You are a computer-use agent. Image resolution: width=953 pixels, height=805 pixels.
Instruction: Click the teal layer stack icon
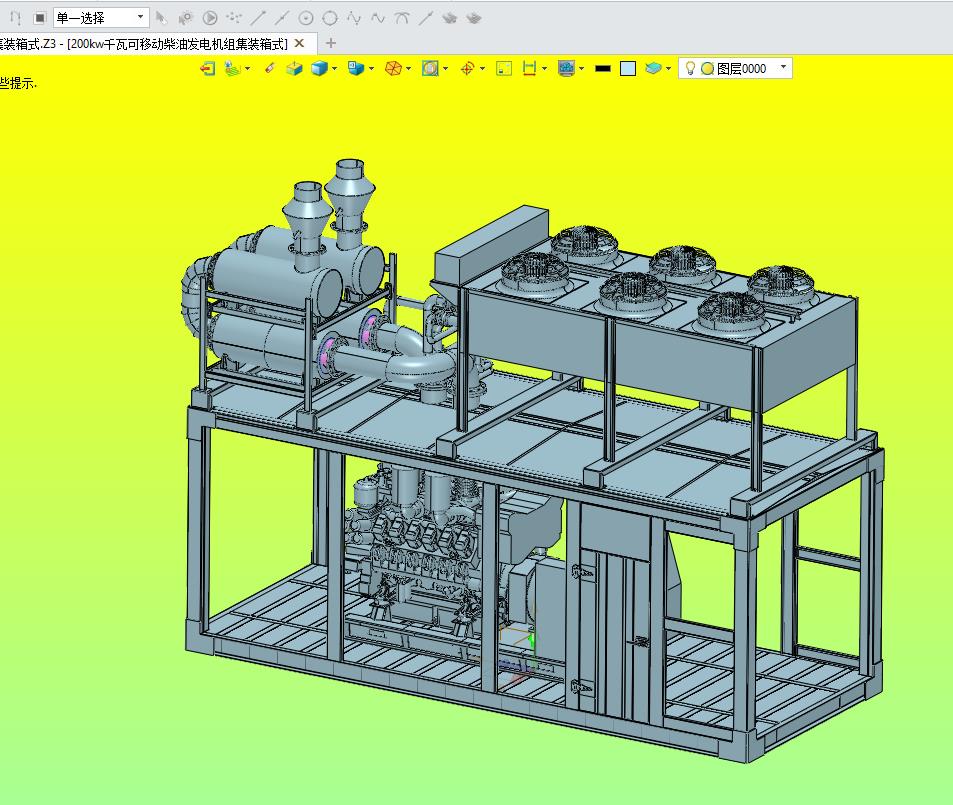tap(653, 69)
